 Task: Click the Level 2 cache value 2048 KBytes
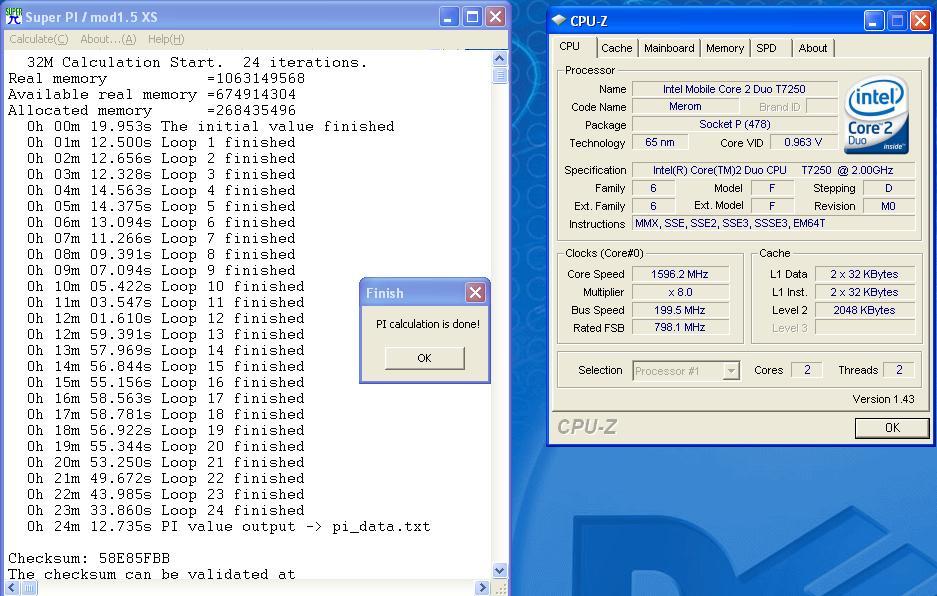click(865, 310)
